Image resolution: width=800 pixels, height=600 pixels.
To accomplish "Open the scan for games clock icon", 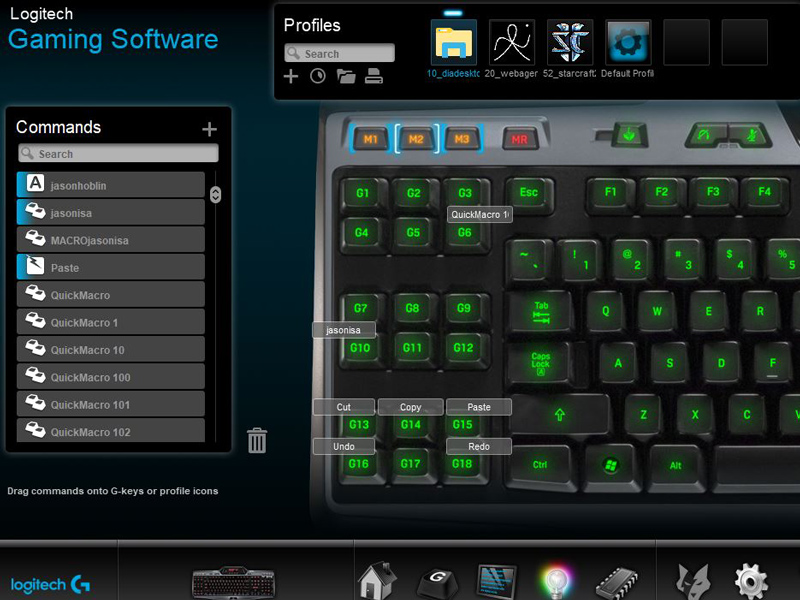I will point(318,77).
